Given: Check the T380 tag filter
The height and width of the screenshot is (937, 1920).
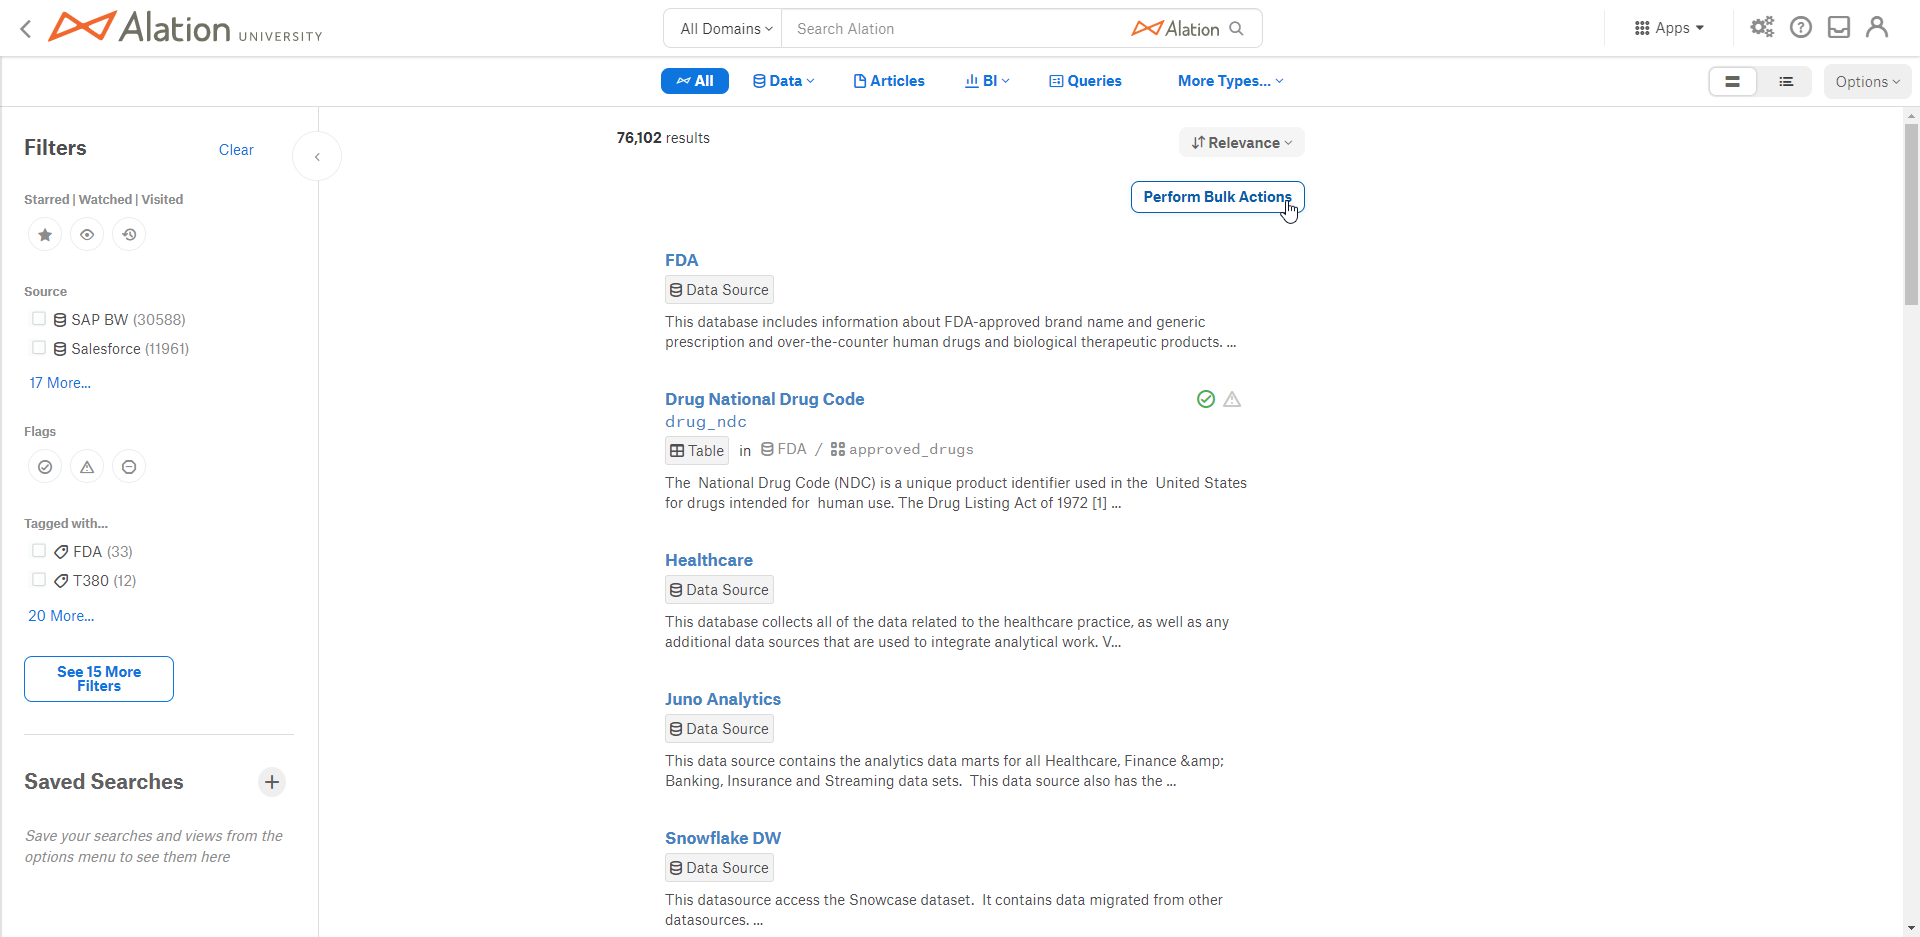Looking at the screenshot, I should tap(39, 580).
